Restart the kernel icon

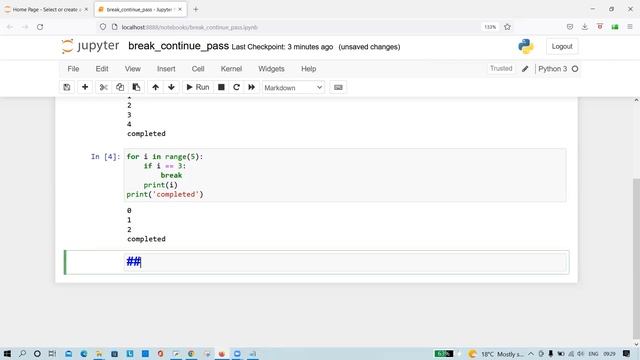(236, 87)
